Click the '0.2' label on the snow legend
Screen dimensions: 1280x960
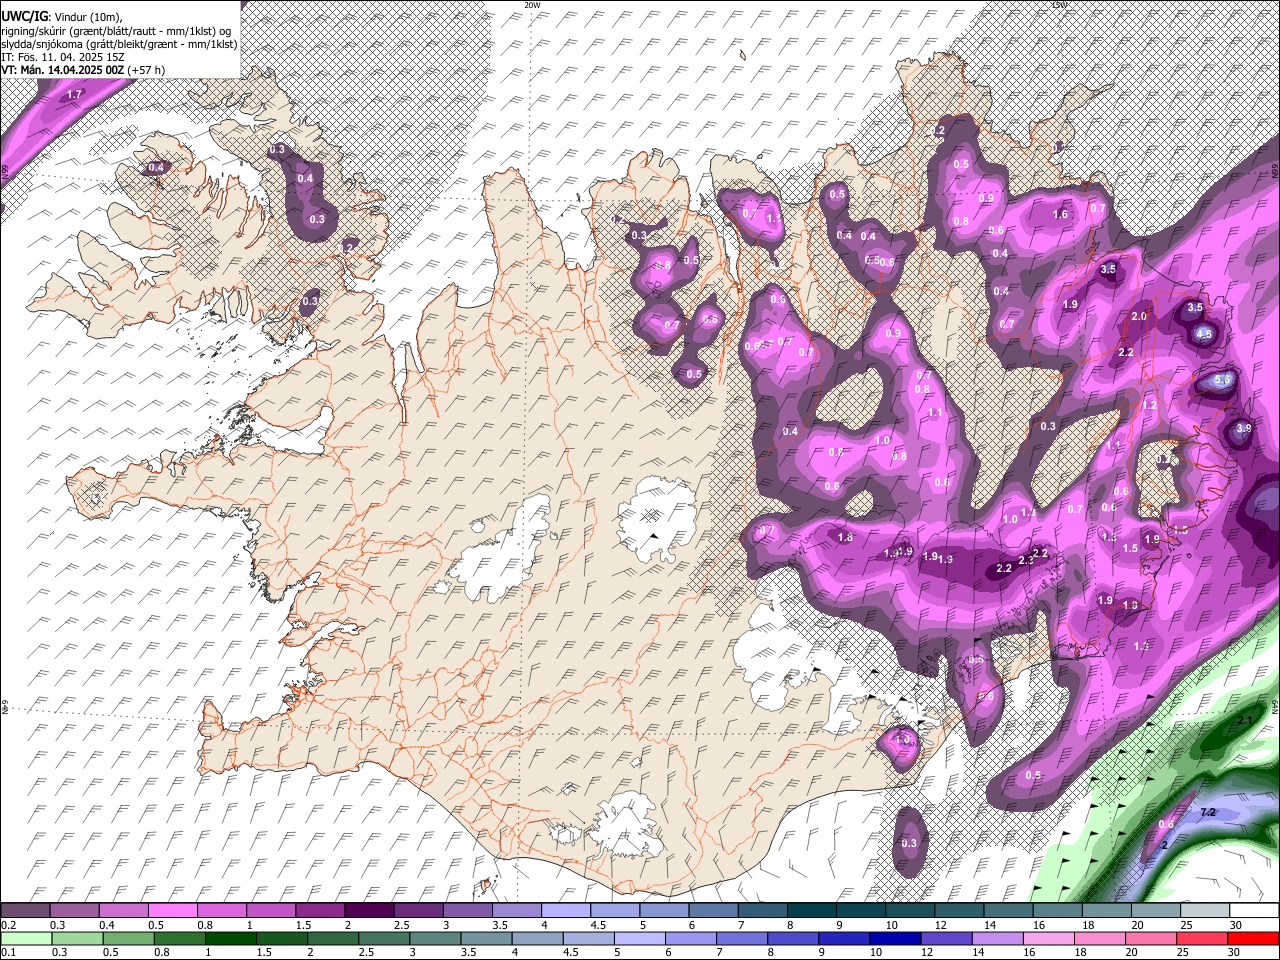point(9,925)
